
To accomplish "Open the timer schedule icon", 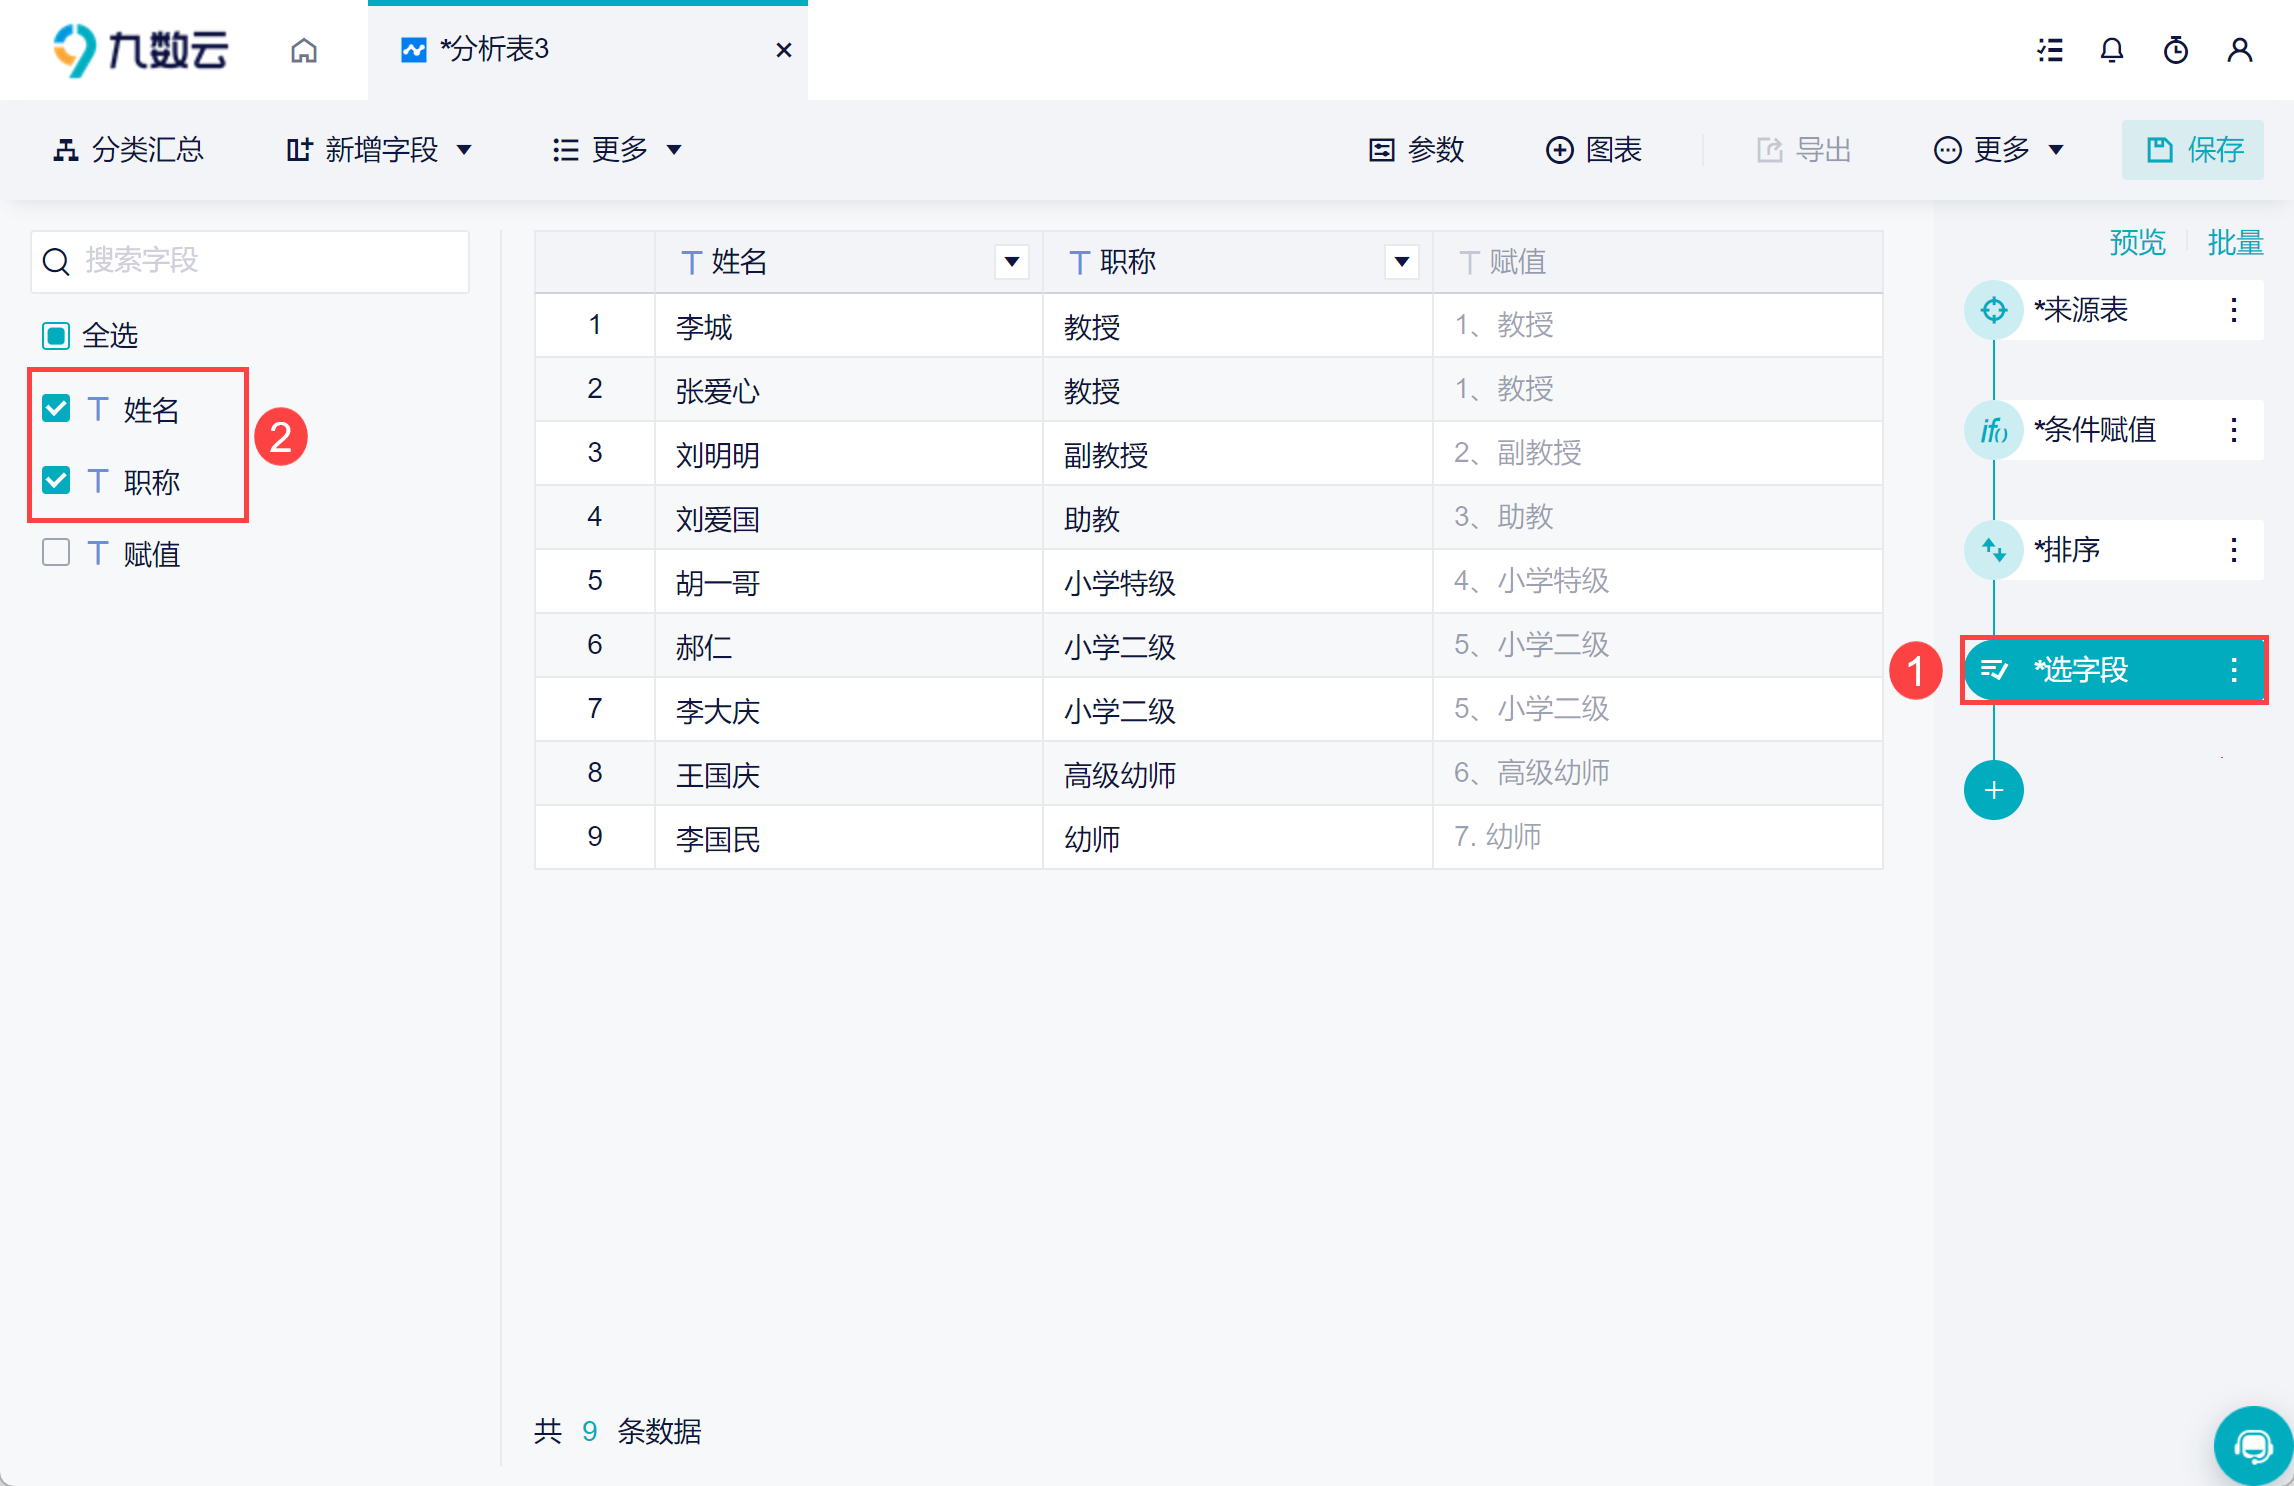I will coord(2176,50).
